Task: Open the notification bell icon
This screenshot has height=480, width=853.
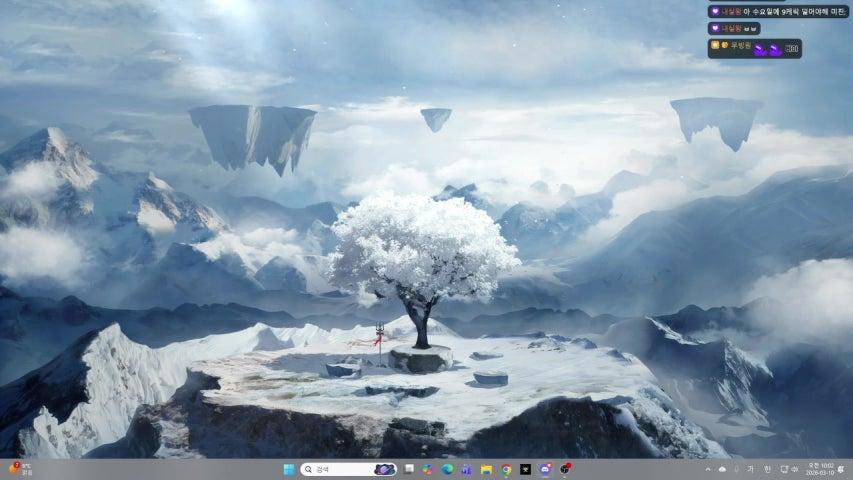Action: tap(842, 469)
